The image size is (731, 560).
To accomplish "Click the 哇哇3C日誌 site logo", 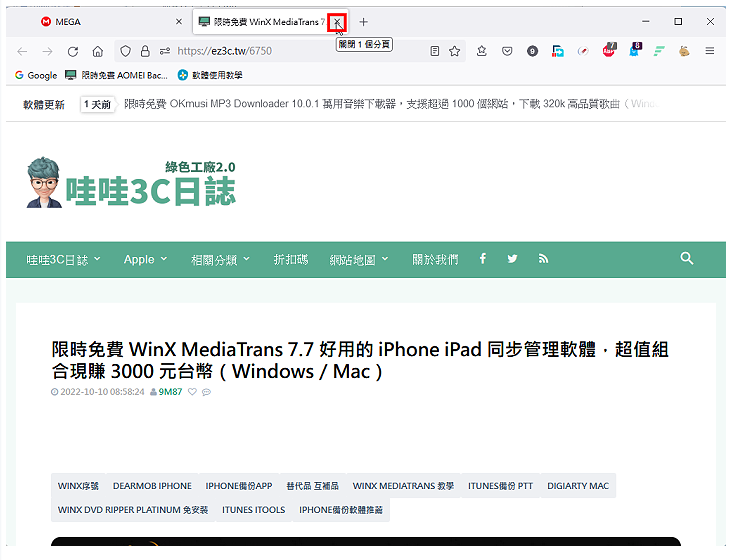I will tap(131, 183).
